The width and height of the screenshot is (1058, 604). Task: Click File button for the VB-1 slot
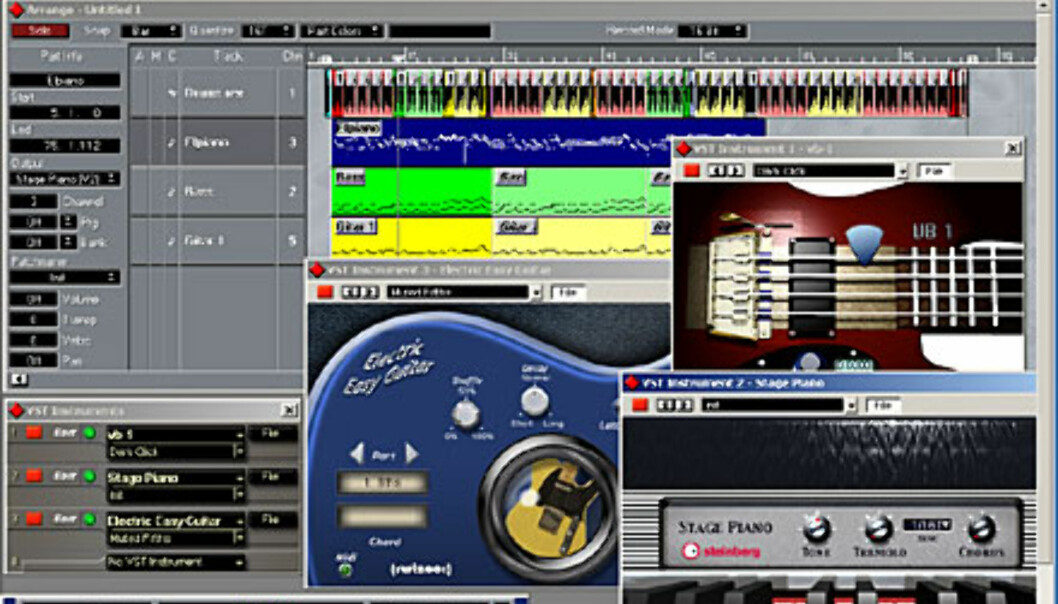pyautogui.click(x=271, y=434)
